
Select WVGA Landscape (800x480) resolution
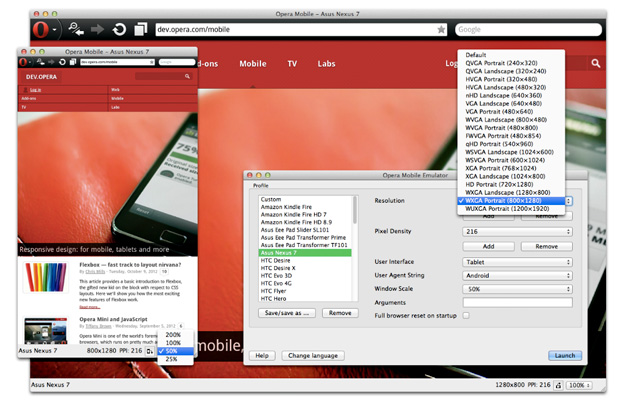[x=510, y=120]
